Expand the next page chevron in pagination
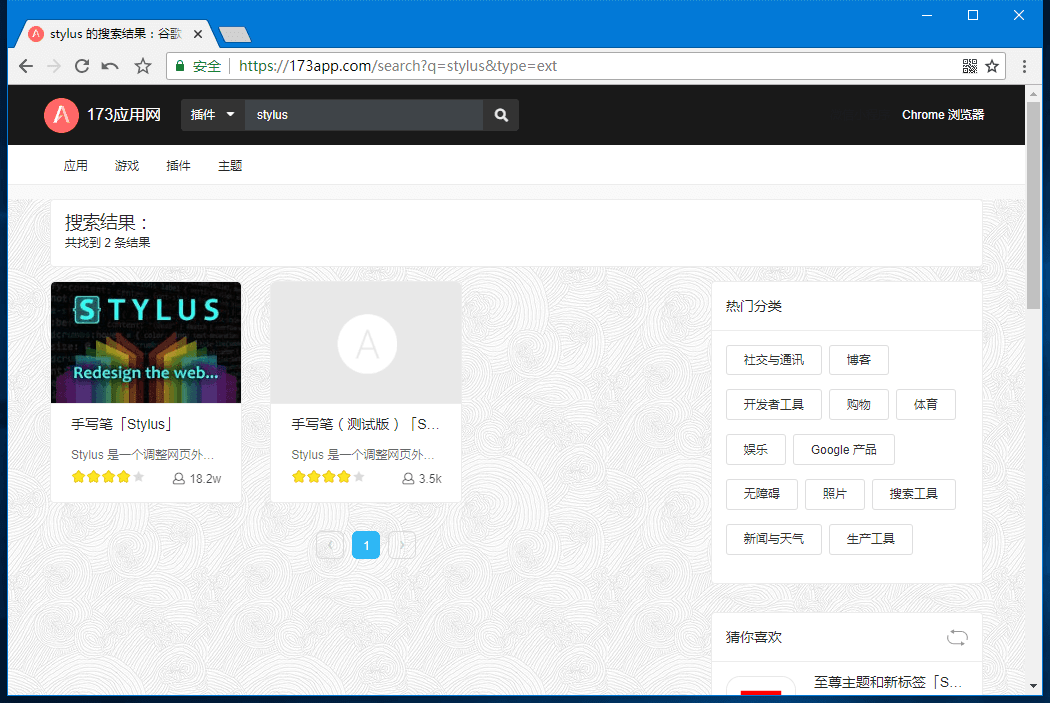 [402, 545]
